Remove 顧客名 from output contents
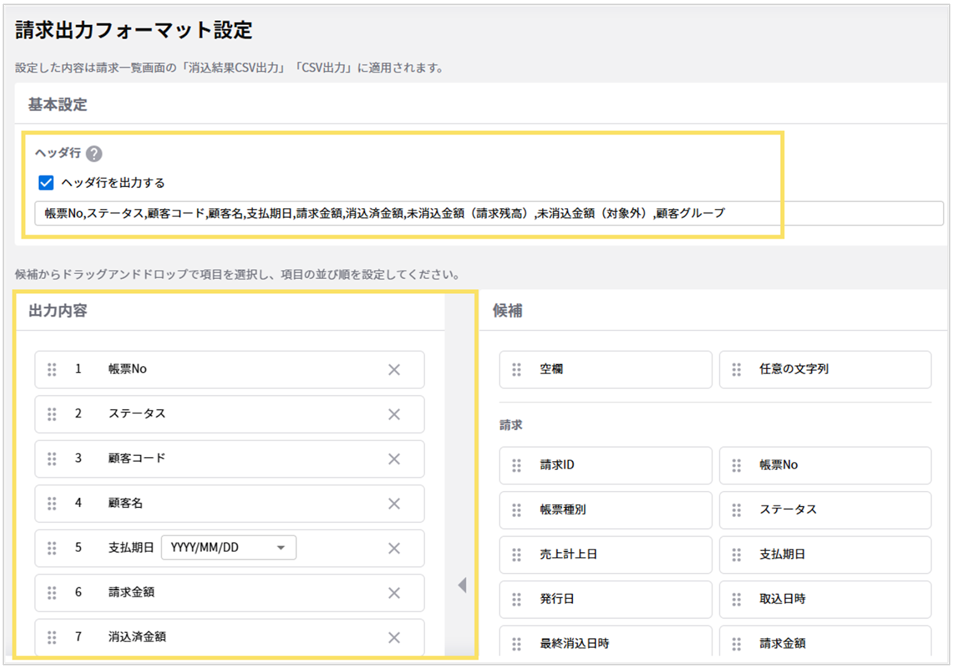The image size is (955, 670). (x=394, y=504)
